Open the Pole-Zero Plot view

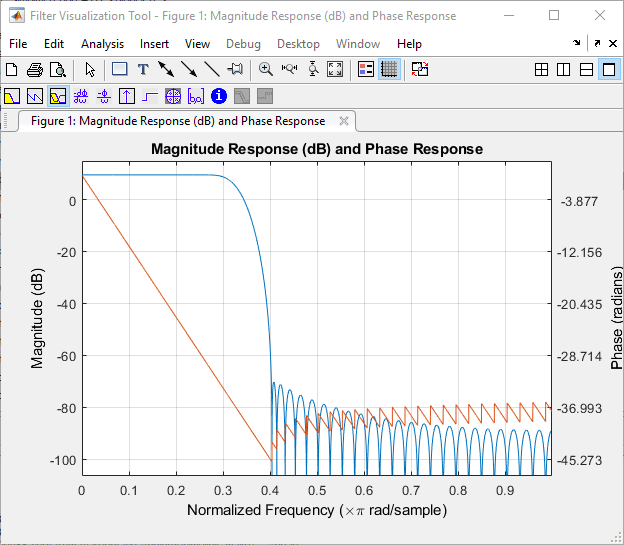pyautogui.click(x=173, y=97)
